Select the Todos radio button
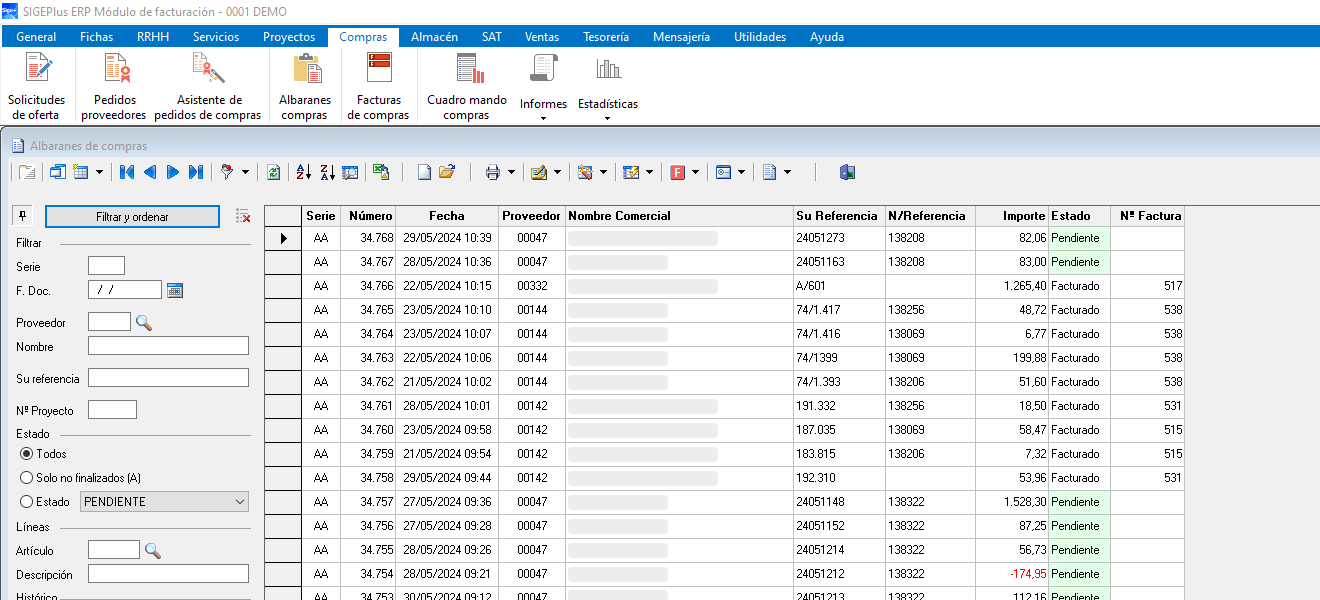 [27, 454]
